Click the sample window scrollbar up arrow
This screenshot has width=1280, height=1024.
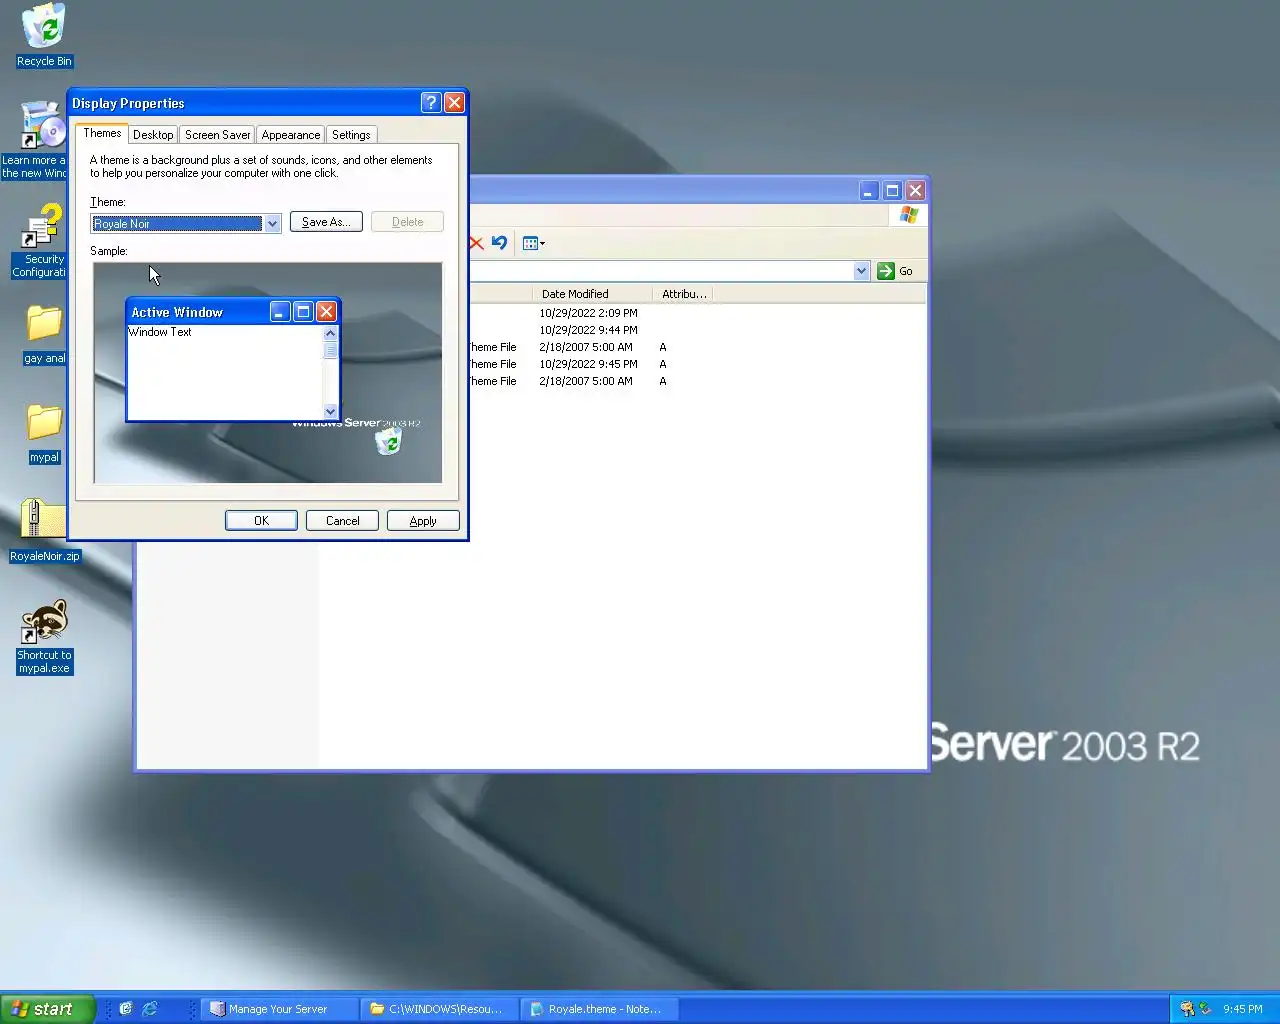pos(330,333)
